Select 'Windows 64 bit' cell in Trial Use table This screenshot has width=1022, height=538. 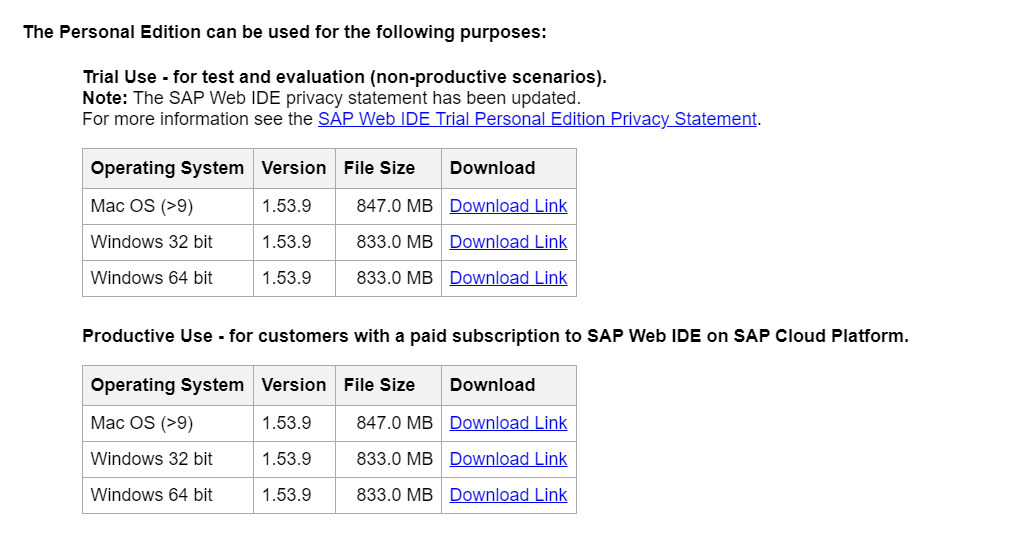(x=168, y=278)
